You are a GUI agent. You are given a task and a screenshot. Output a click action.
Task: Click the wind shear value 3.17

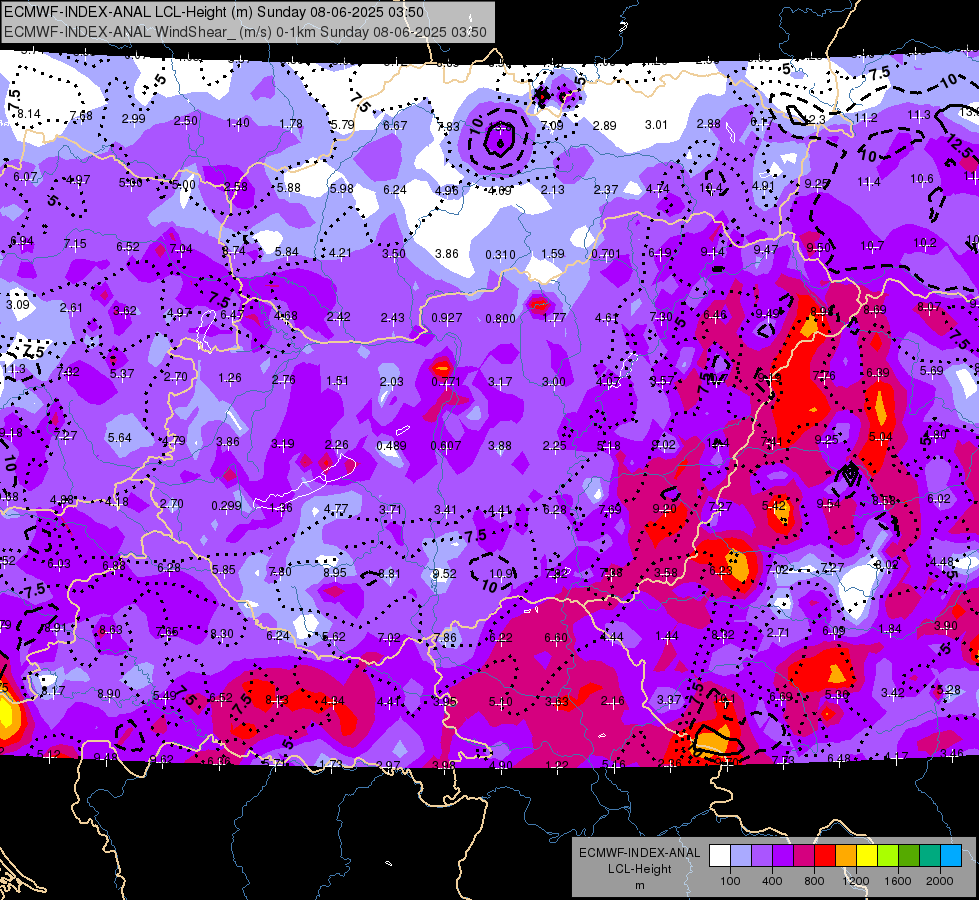500,382
